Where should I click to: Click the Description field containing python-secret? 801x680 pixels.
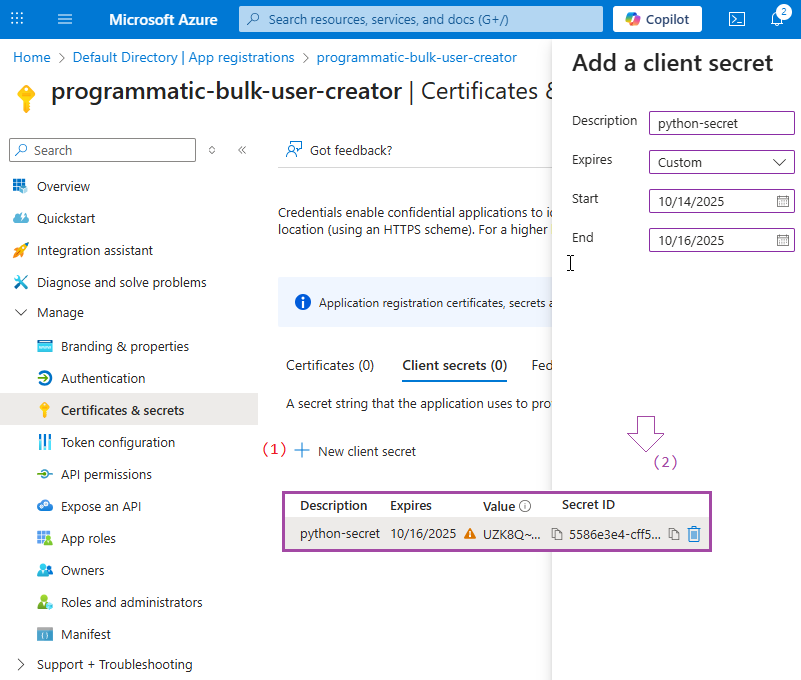(721, 123)
